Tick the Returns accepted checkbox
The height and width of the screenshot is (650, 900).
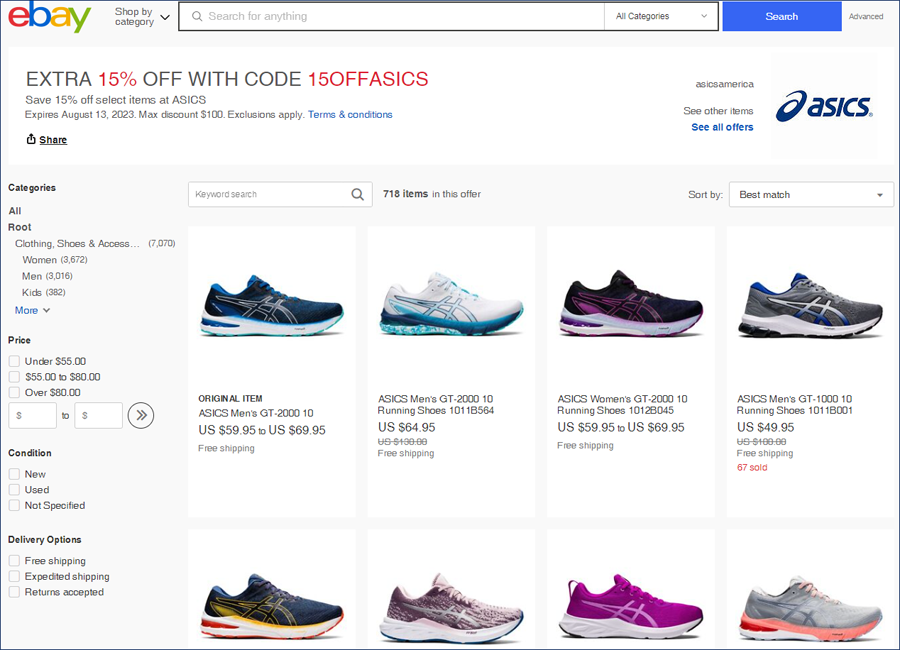pyautogui.click(x=14, y=591)
